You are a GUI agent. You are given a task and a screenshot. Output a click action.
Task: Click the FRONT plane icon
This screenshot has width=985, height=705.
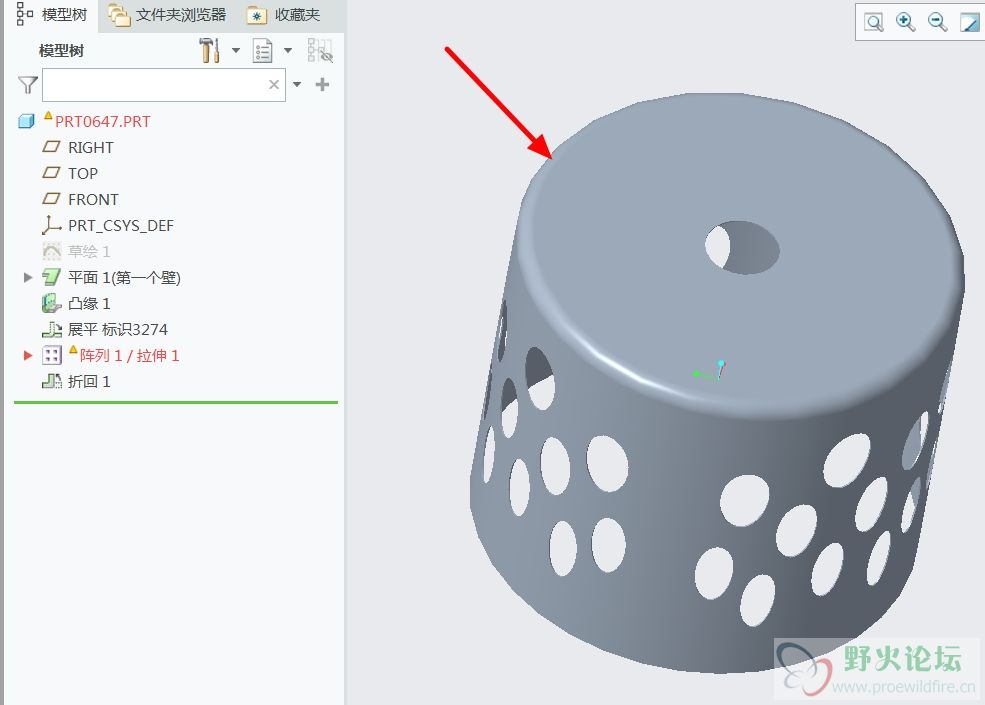click(51, 199)
